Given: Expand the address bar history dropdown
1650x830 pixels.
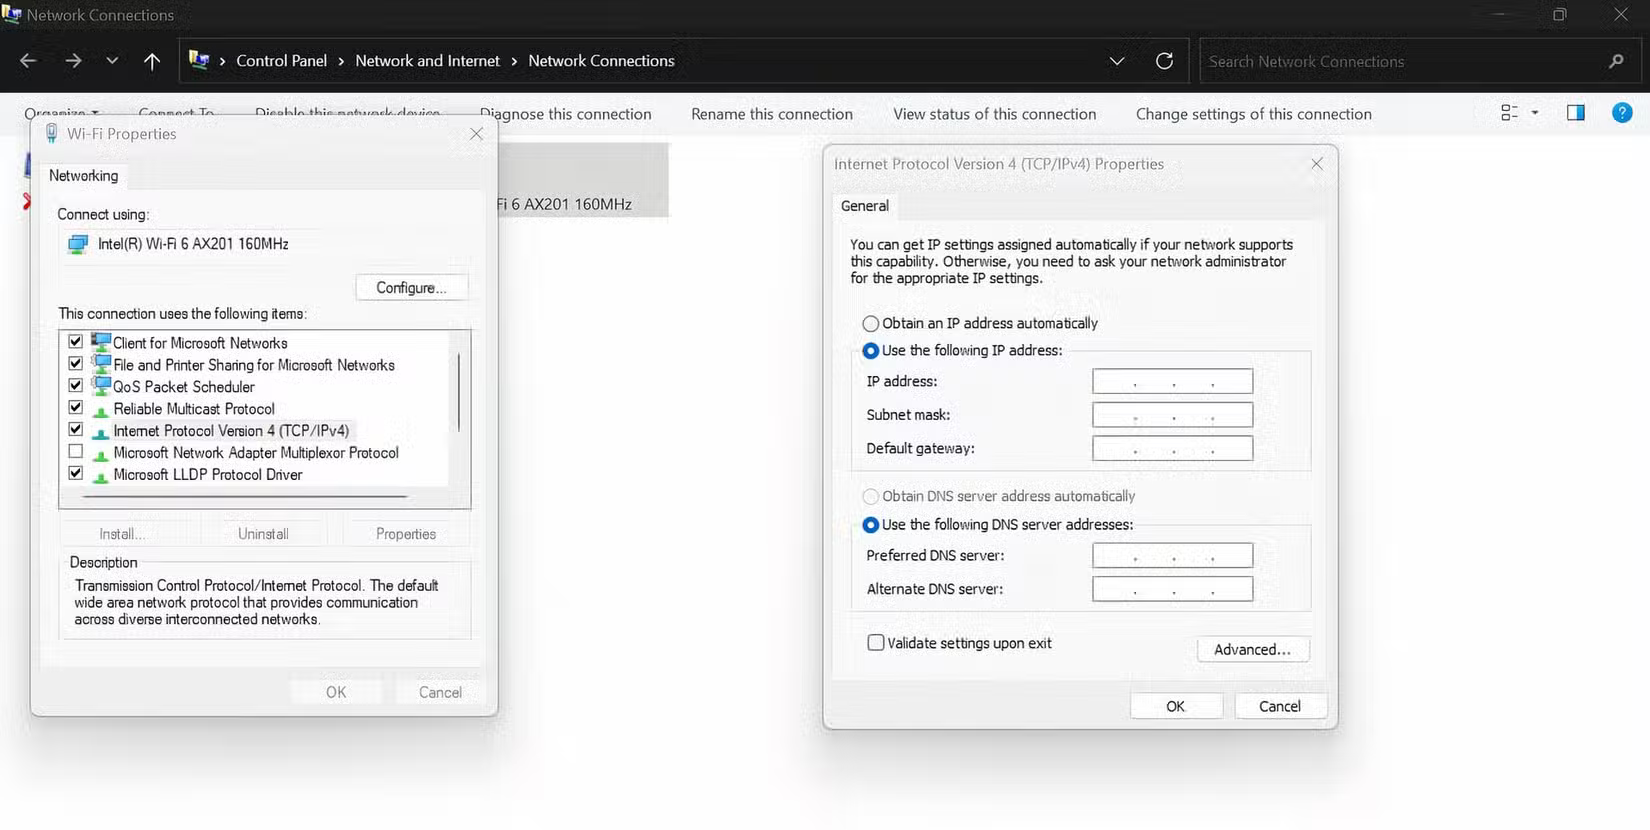Looking at the screenshot, I should pos(1117,61).
